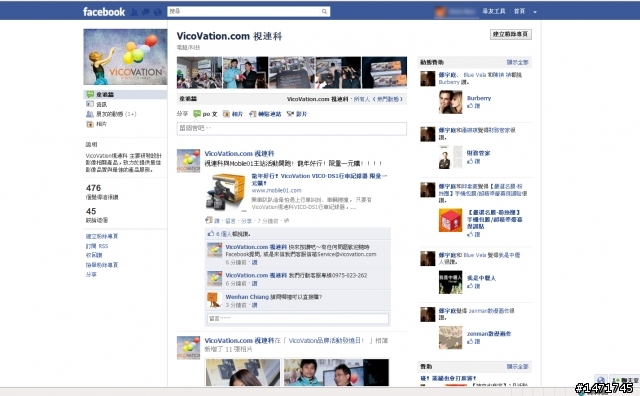
Task: Select the 相片 photo share option
Action: click(x=233, y=114)
